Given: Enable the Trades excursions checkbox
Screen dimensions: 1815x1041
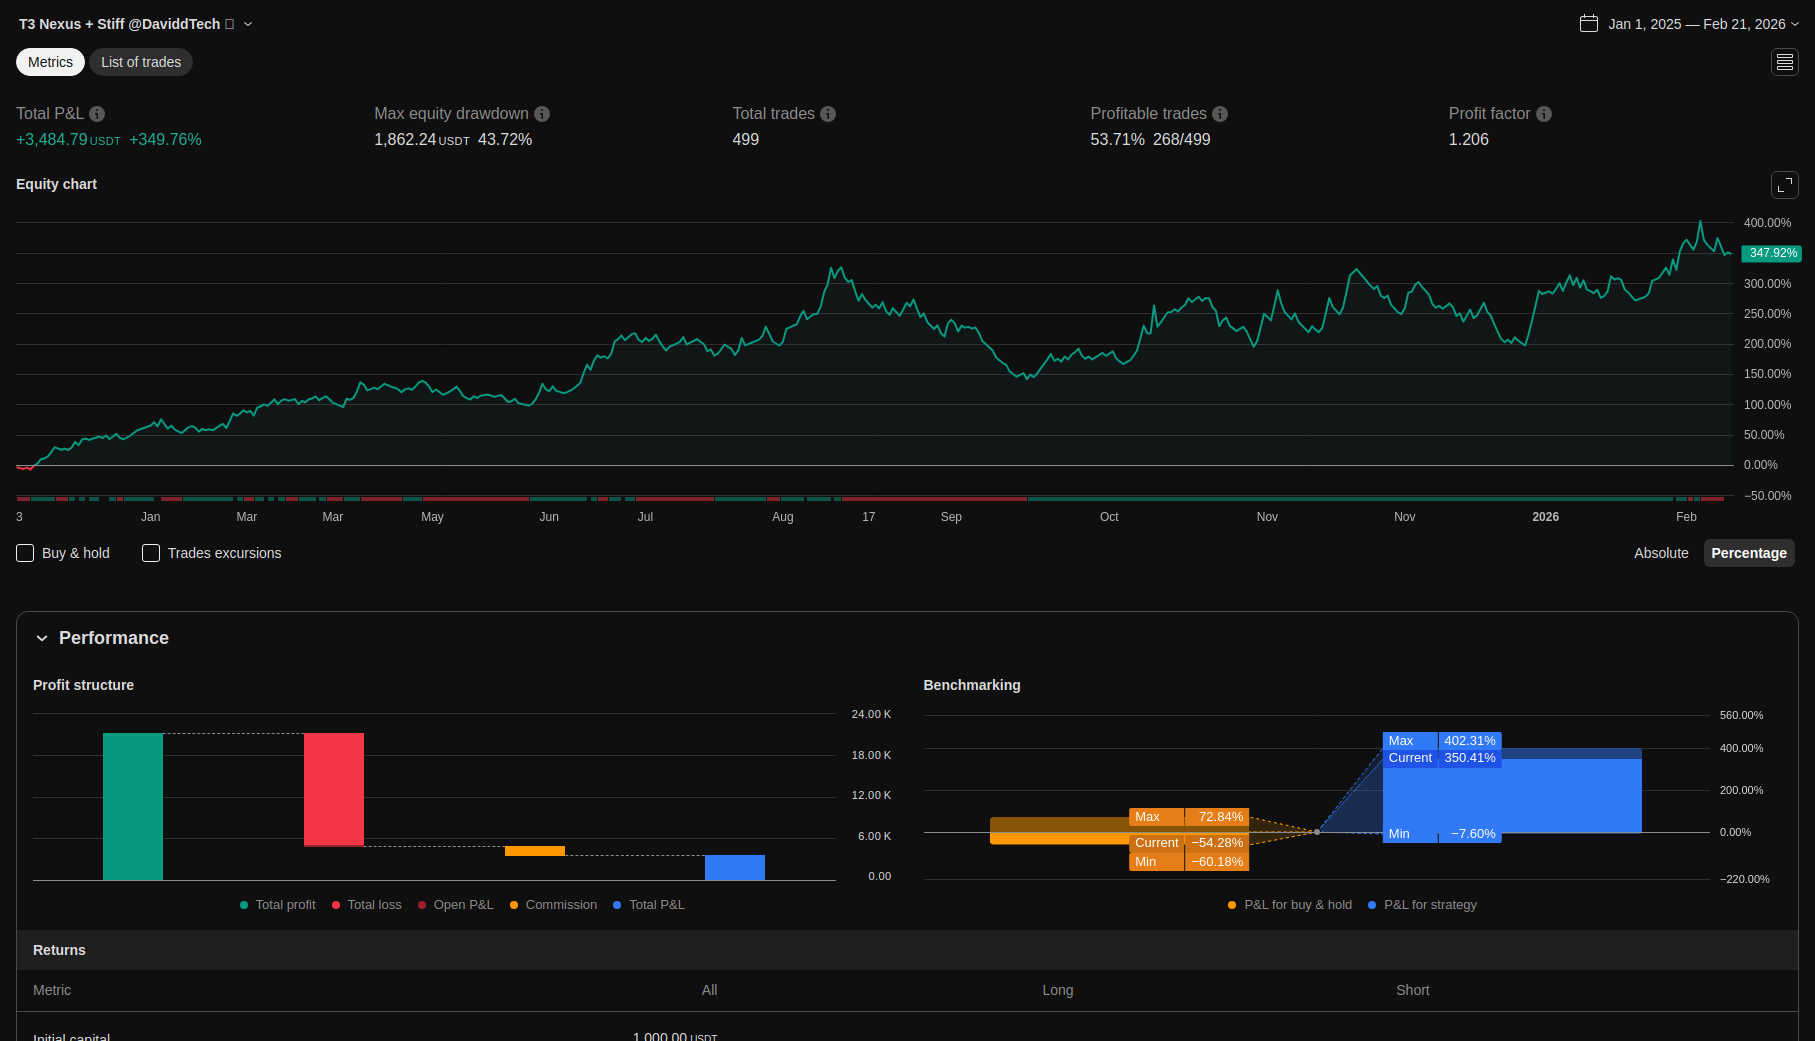Looking at the screenshot, I should [x=151, y=553].
